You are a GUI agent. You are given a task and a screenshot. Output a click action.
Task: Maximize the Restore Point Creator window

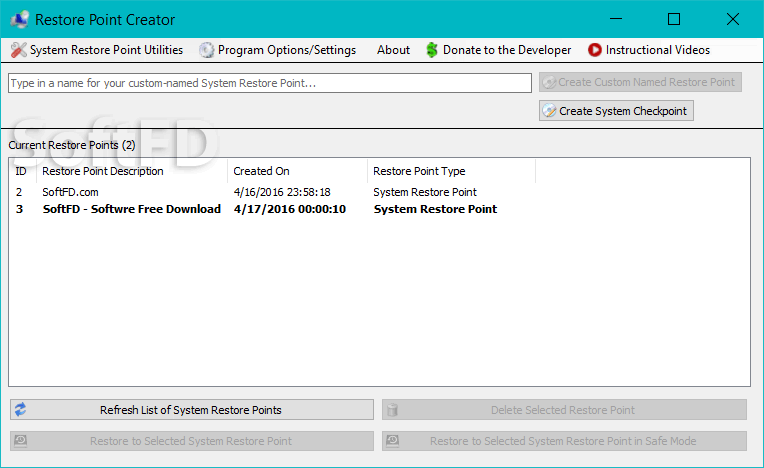(674, 19)
